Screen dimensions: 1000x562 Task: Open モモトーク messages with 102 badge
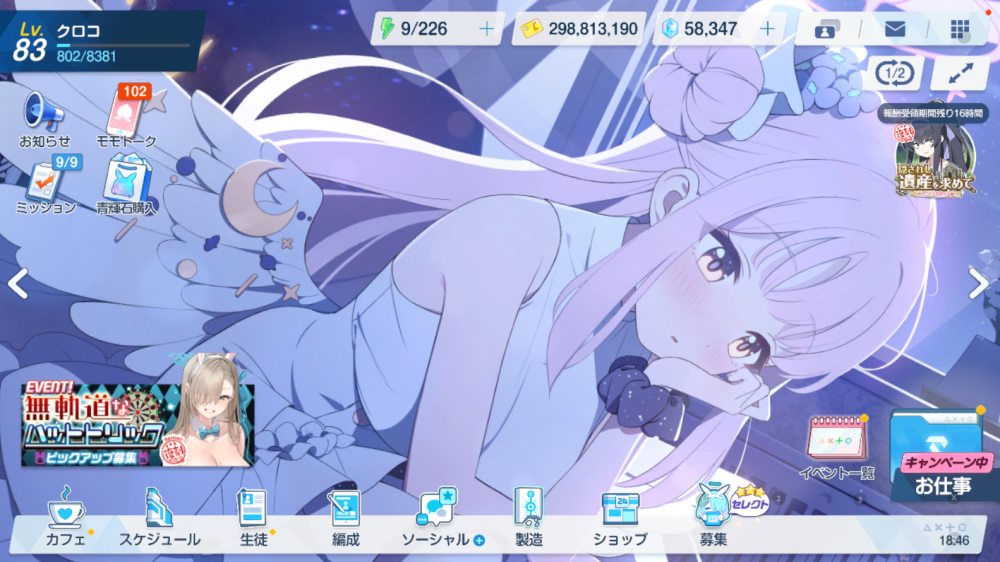click(126, 115)
